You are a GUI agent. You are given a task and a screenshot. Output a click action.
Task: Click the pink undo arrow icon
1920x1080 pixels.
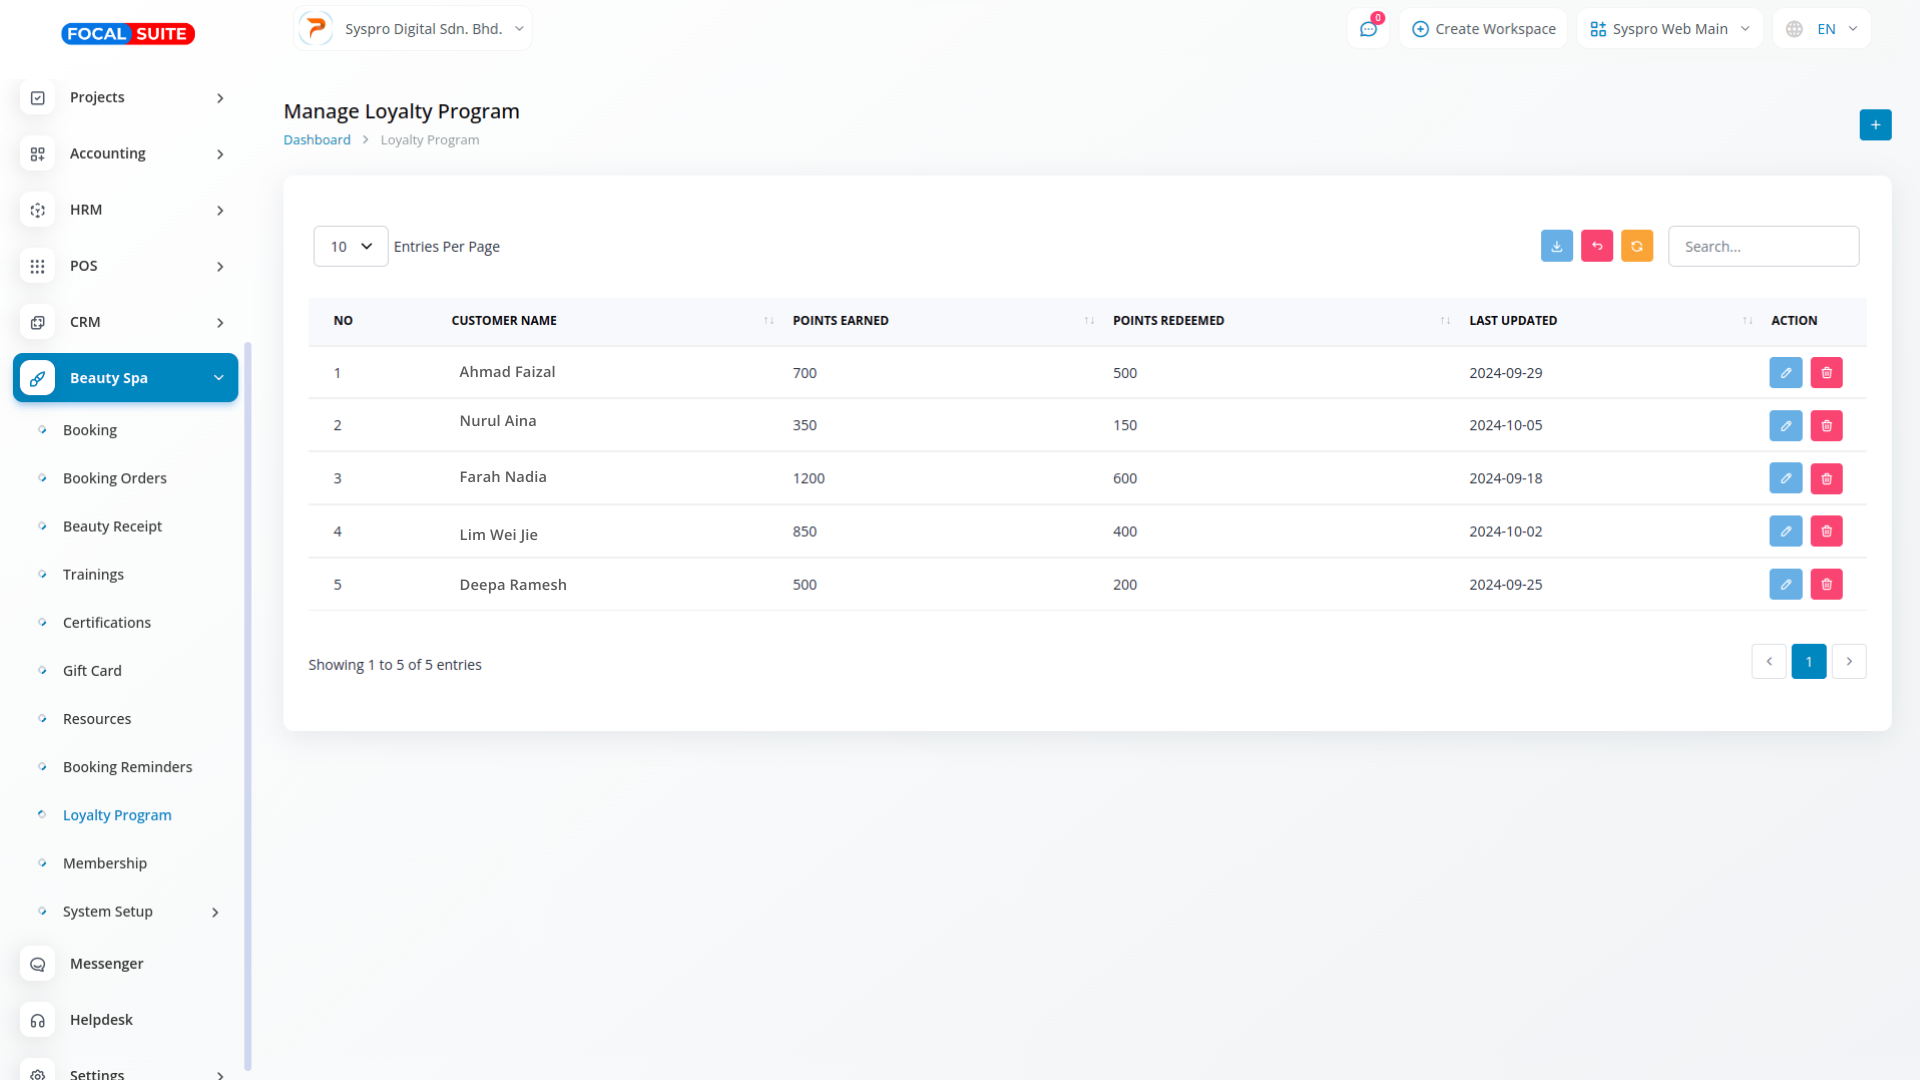pyautogui.click(x=1596, y=246)
